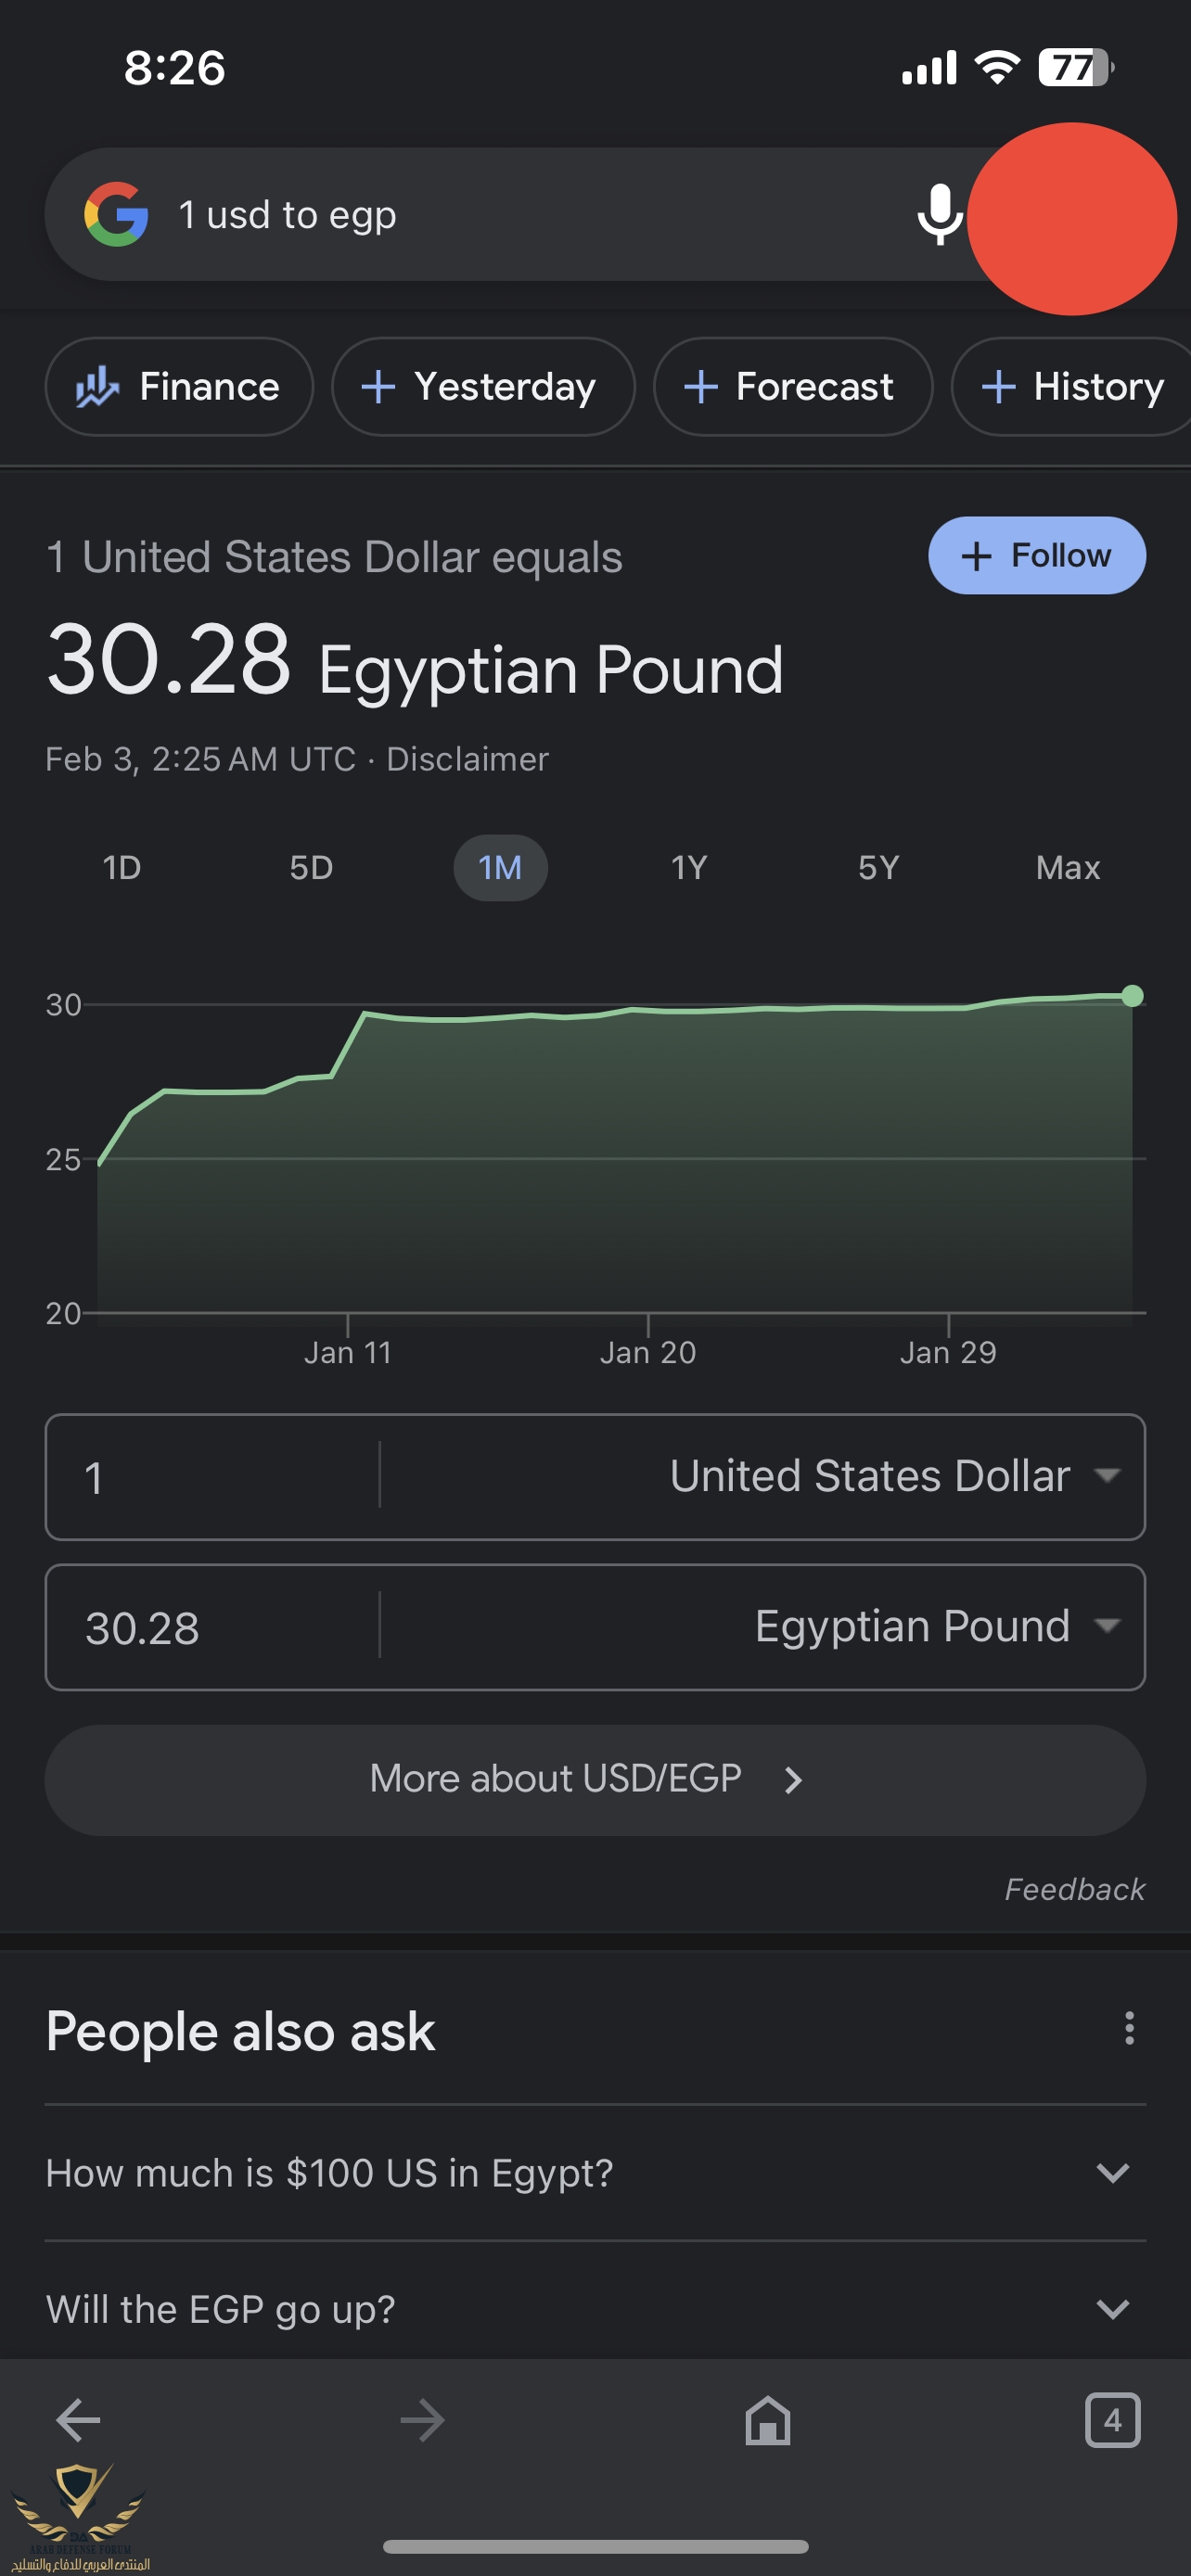The image size is (1191, 2576).
Task: Select the 1D chart range
Action: pyautogui.click(x=122, y=867)
